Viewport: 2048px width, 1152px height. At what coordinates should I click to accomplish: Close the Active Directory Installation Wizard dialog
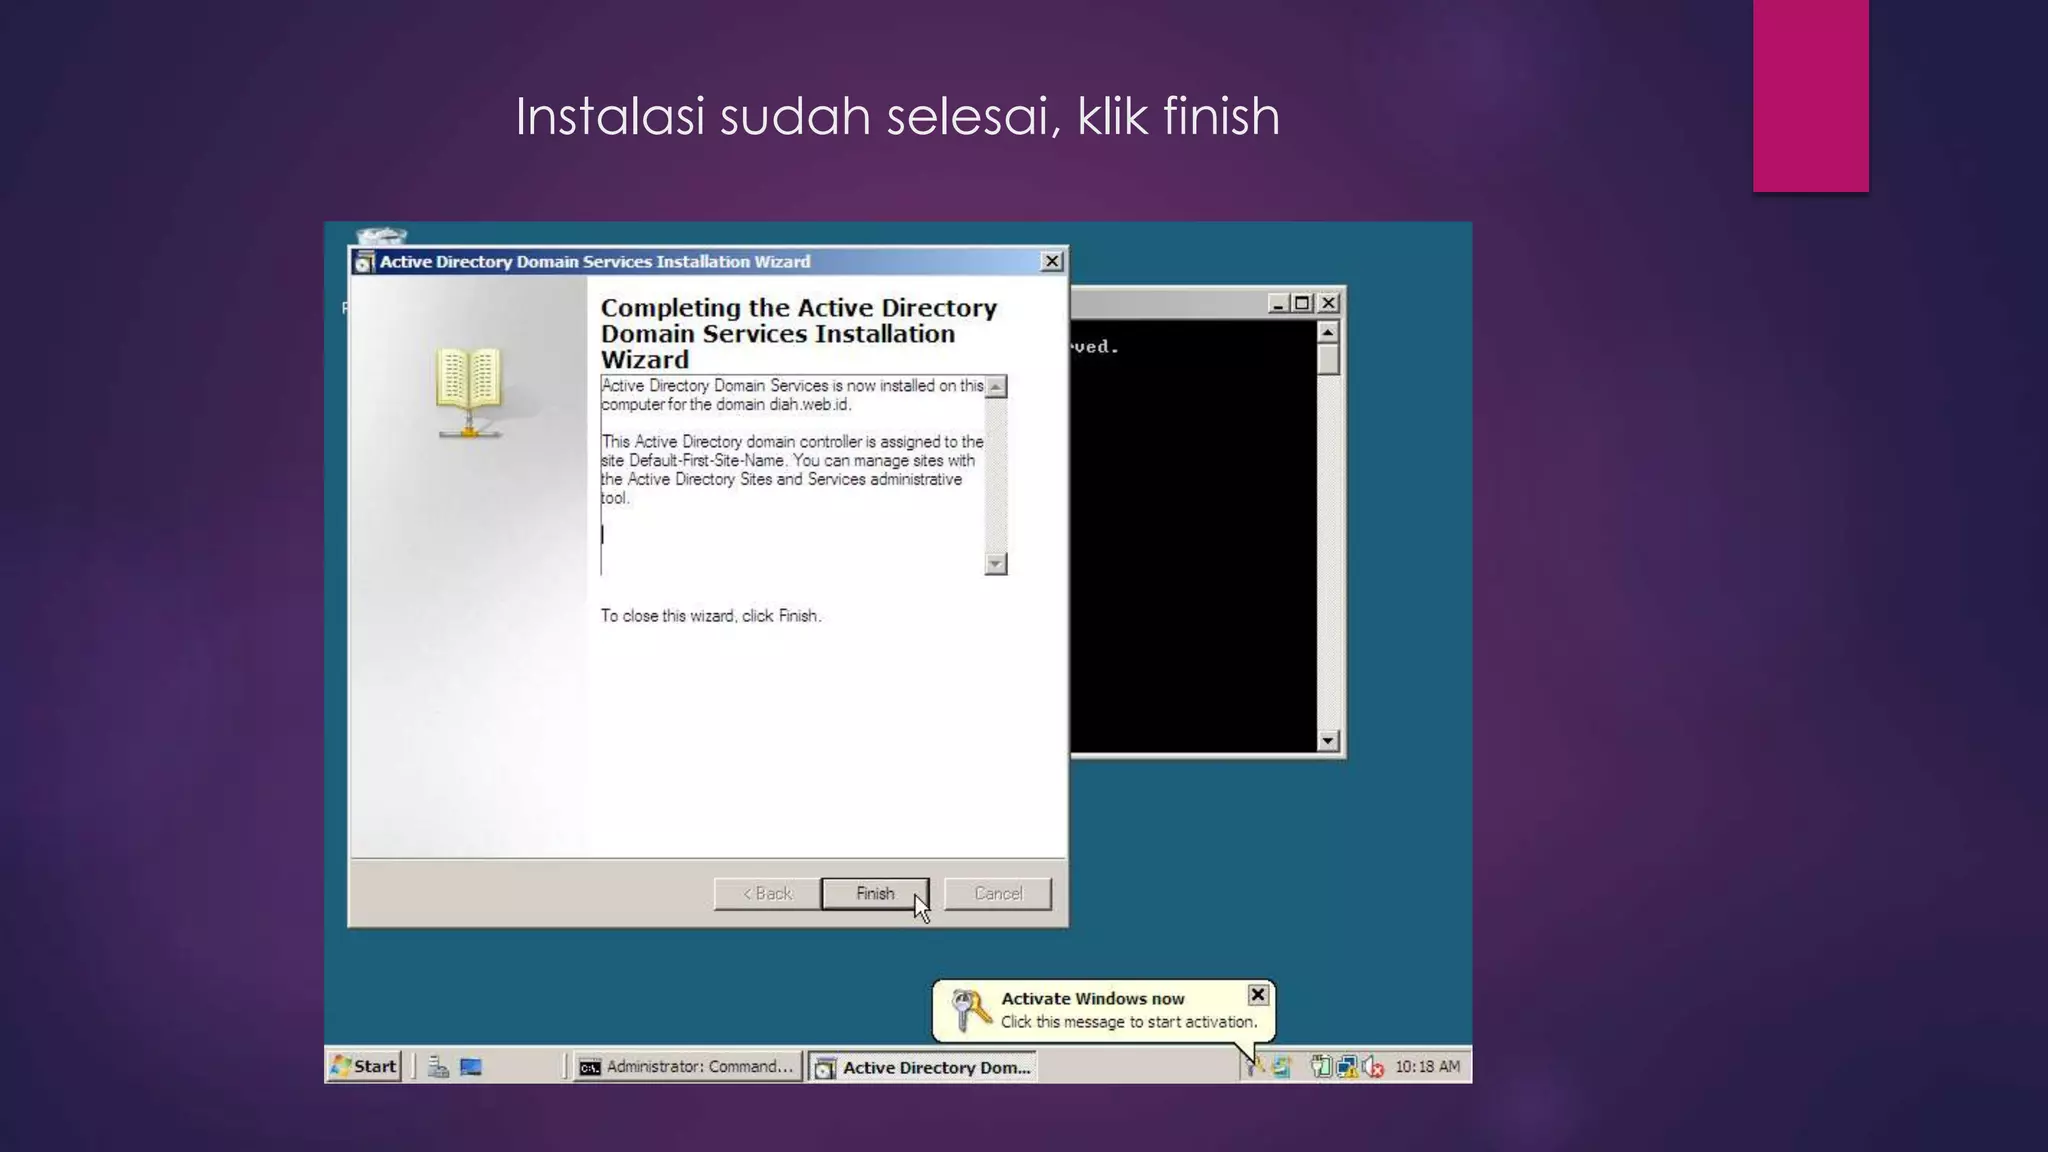click(x=1052, y=261)
